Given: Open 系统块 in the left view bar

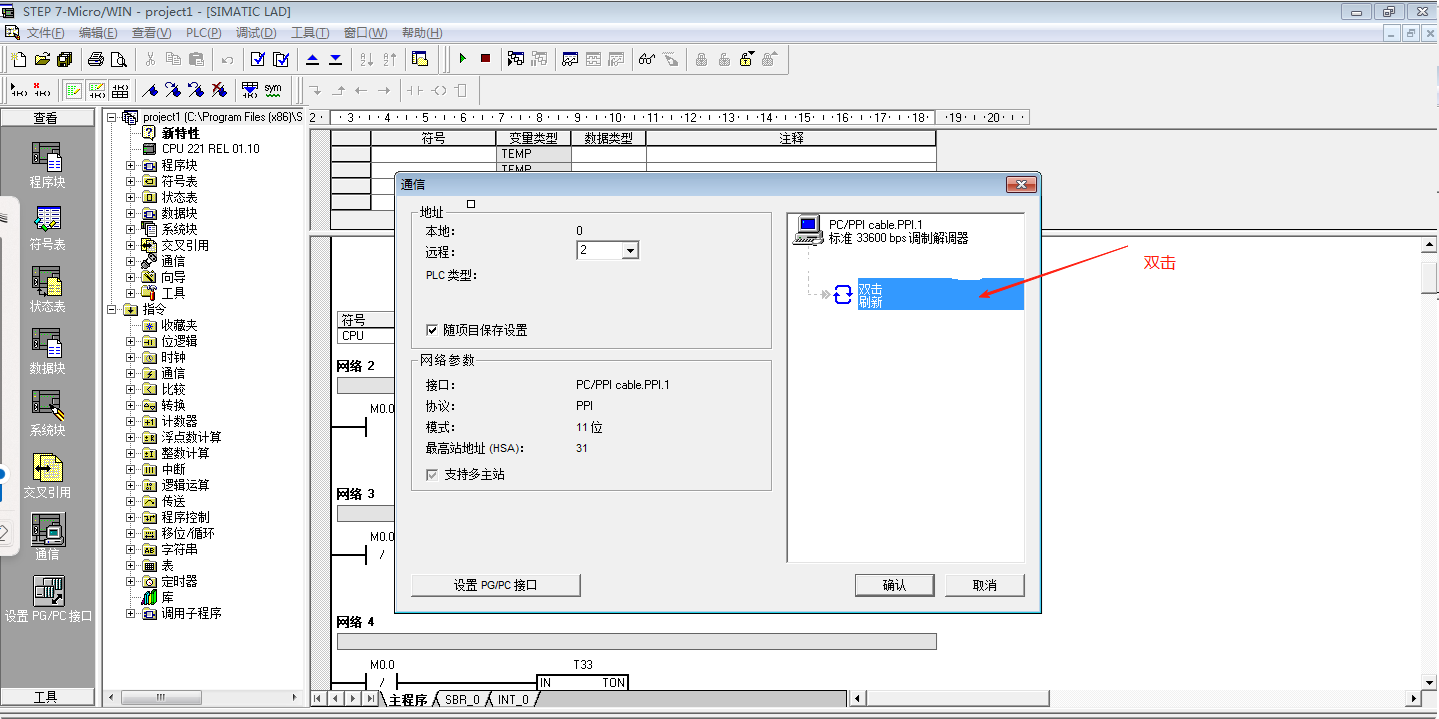Looking at the screenshot, I should pyautogui.click(x=47, y=413).
